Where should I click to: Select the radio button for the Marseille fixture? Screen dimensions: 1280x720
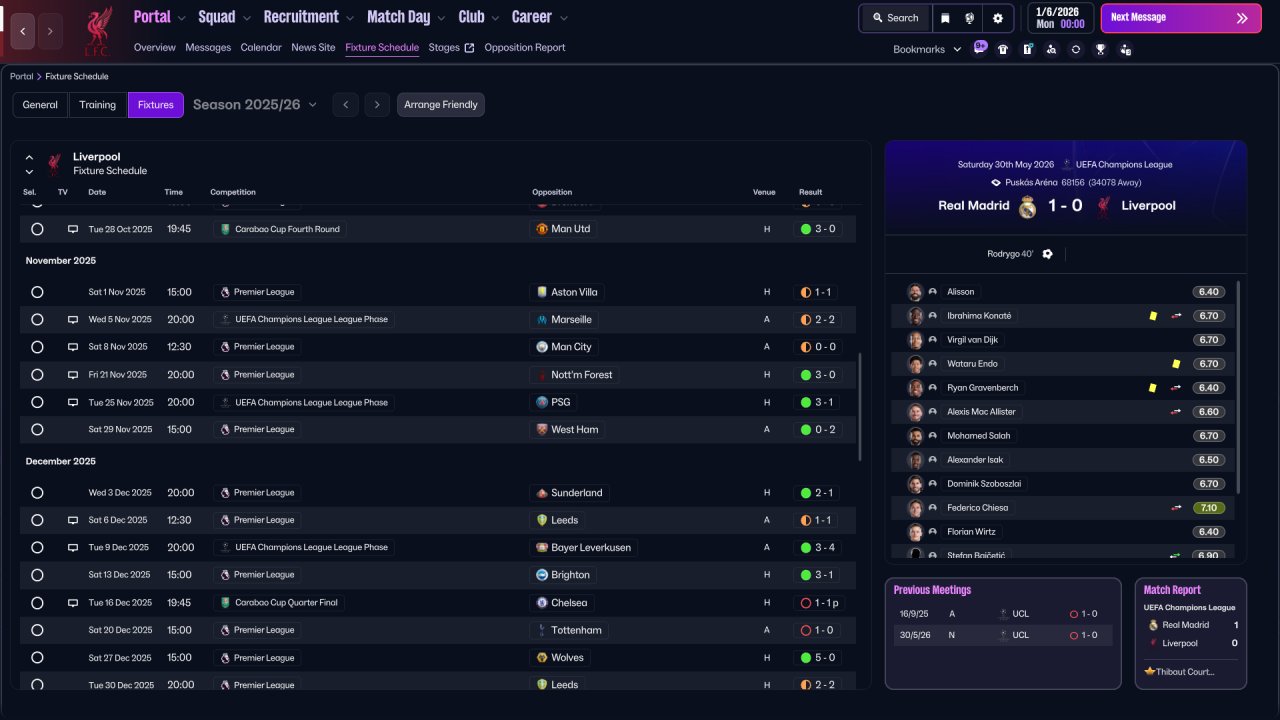click(x=37, y=320)
